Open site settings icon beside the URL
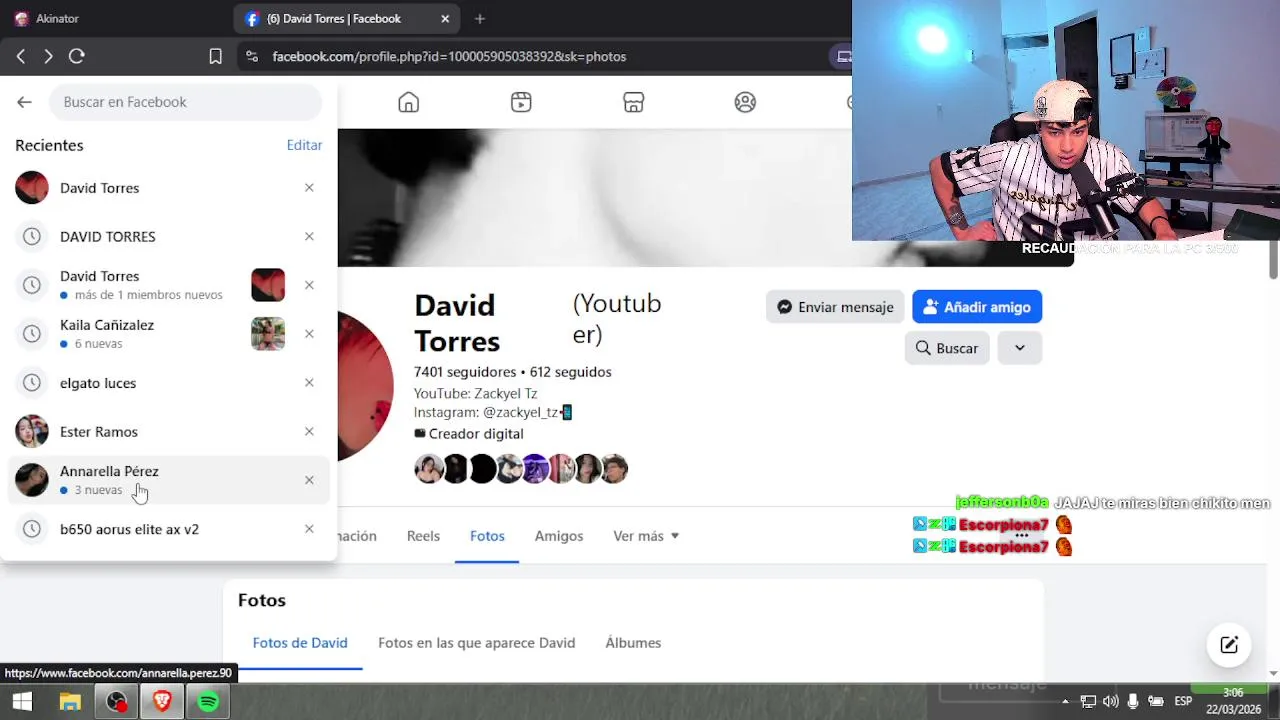The height and width of the screenshot is (720, 1280). [x=252, y=57]
